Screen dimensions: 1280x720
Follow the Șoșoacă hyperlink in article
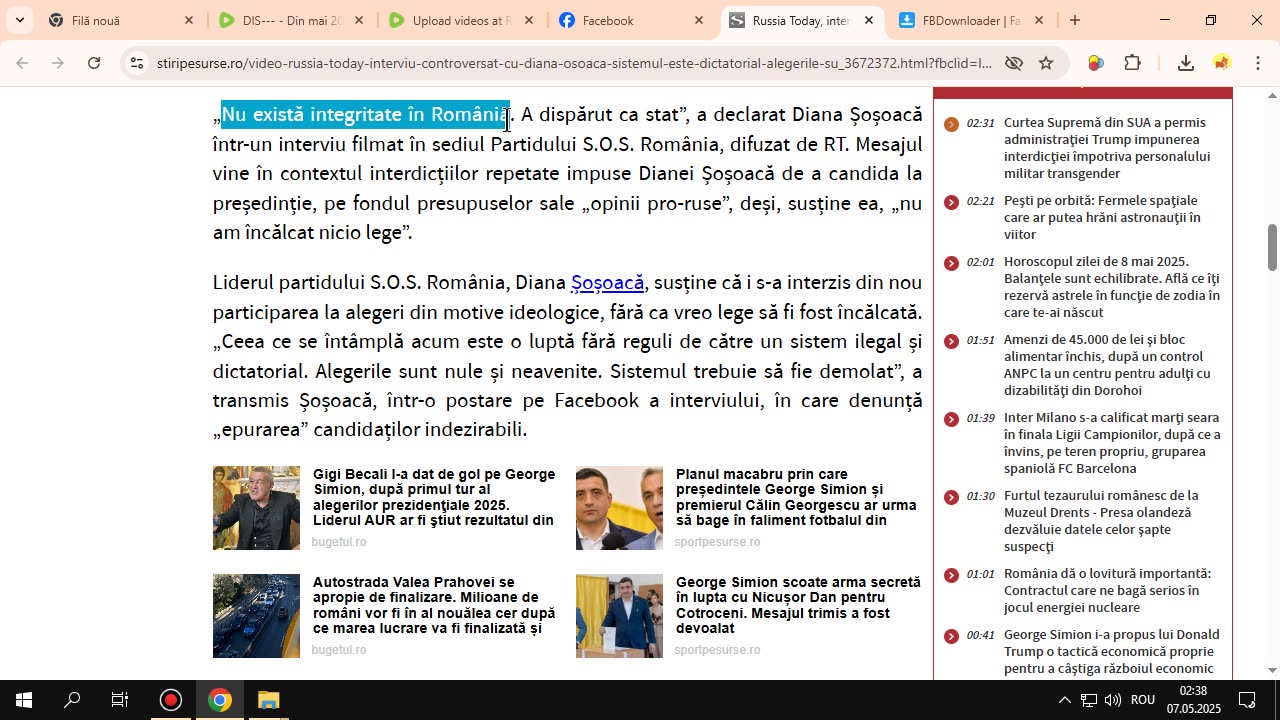(x=607, y=283)
